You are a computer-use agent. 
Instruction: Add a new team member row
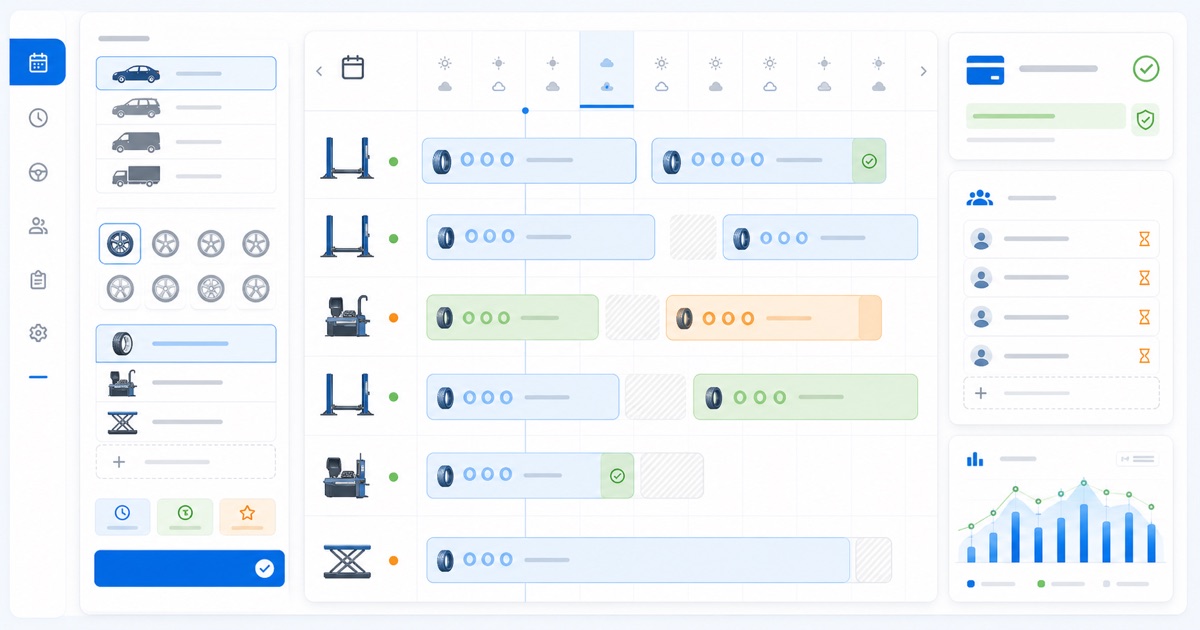point(1061,393)
